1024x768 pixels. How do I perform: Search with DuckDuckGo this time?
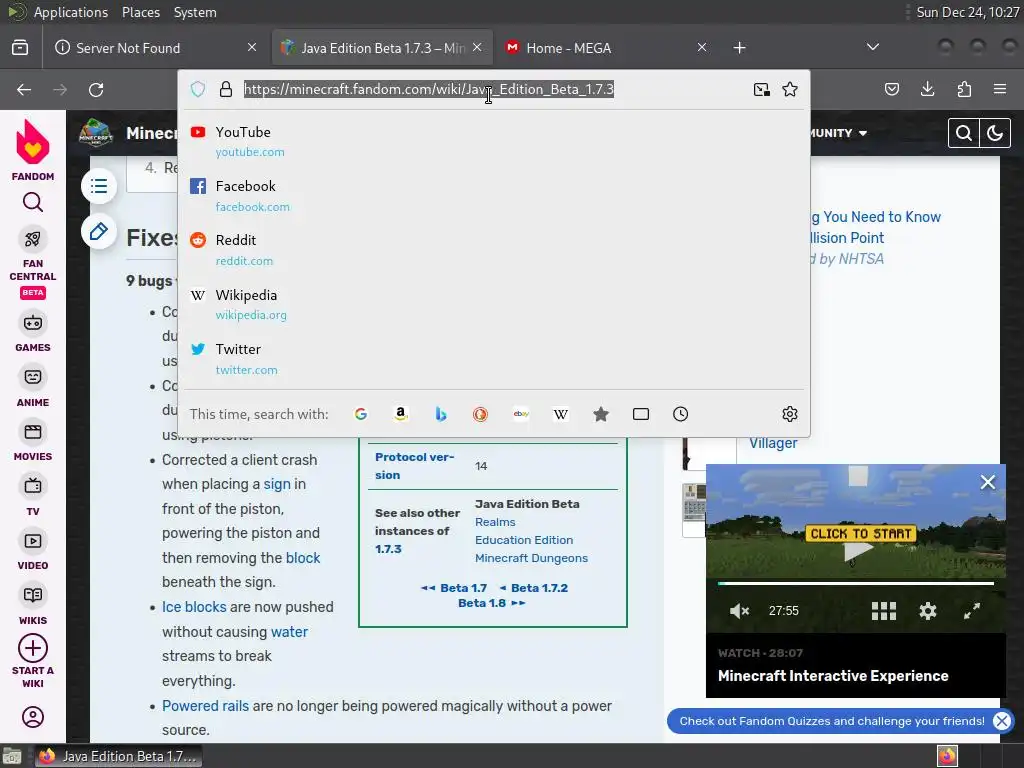(481, 414)
